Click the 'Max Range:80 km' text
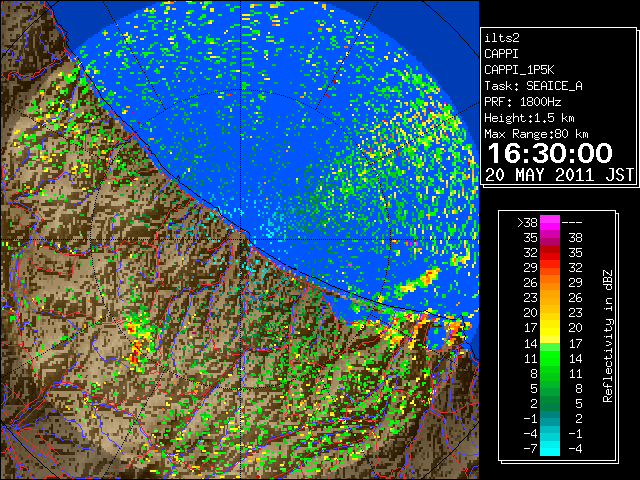This screenshot has height=480, width=640. click(536, 134)
